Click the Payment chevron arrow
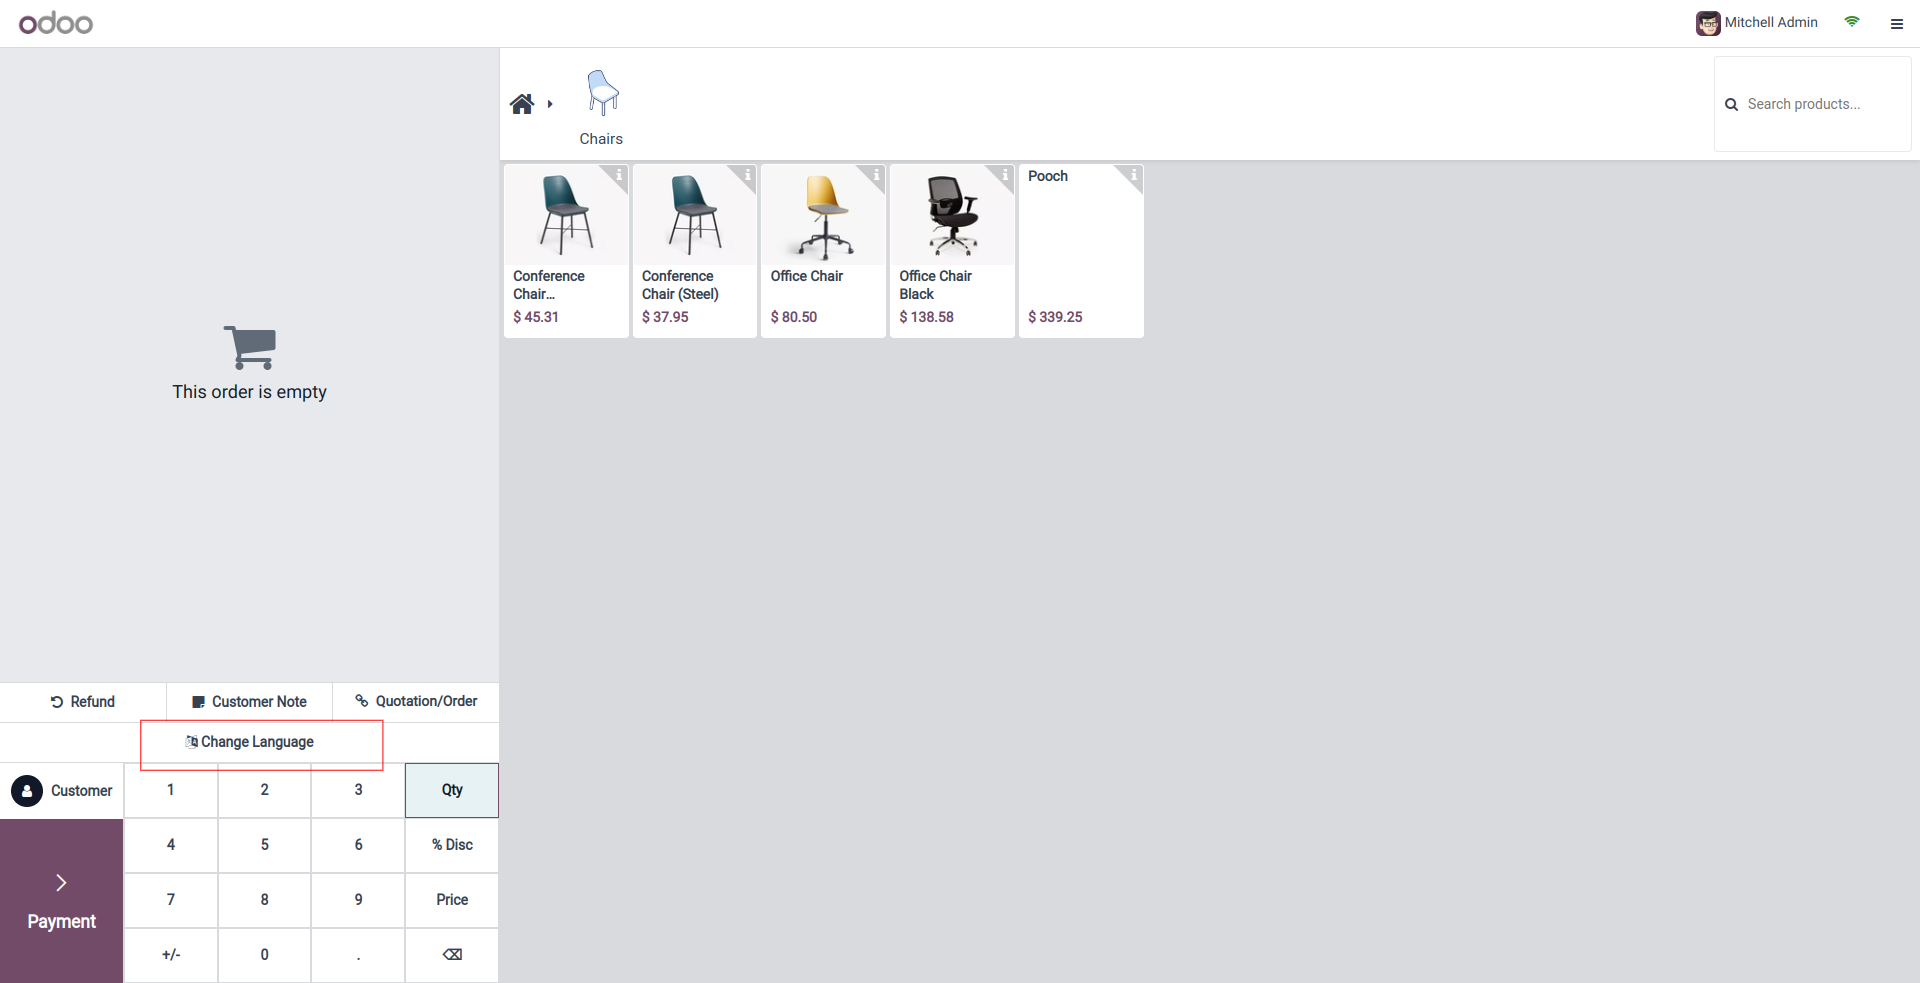The image size is (1920, 983). pyautogui.click(x=61, y=883)
